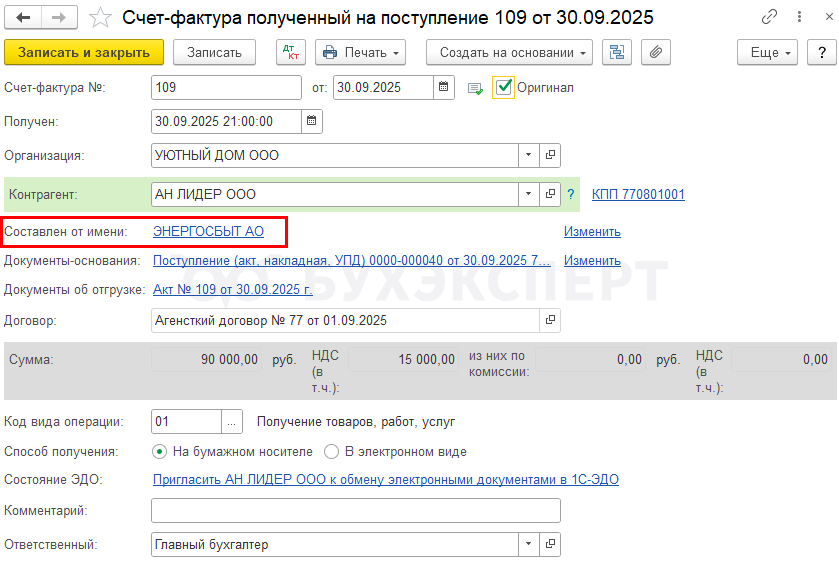
Task: Open the three-dot options menu in header
Action: tap(799, 17)
